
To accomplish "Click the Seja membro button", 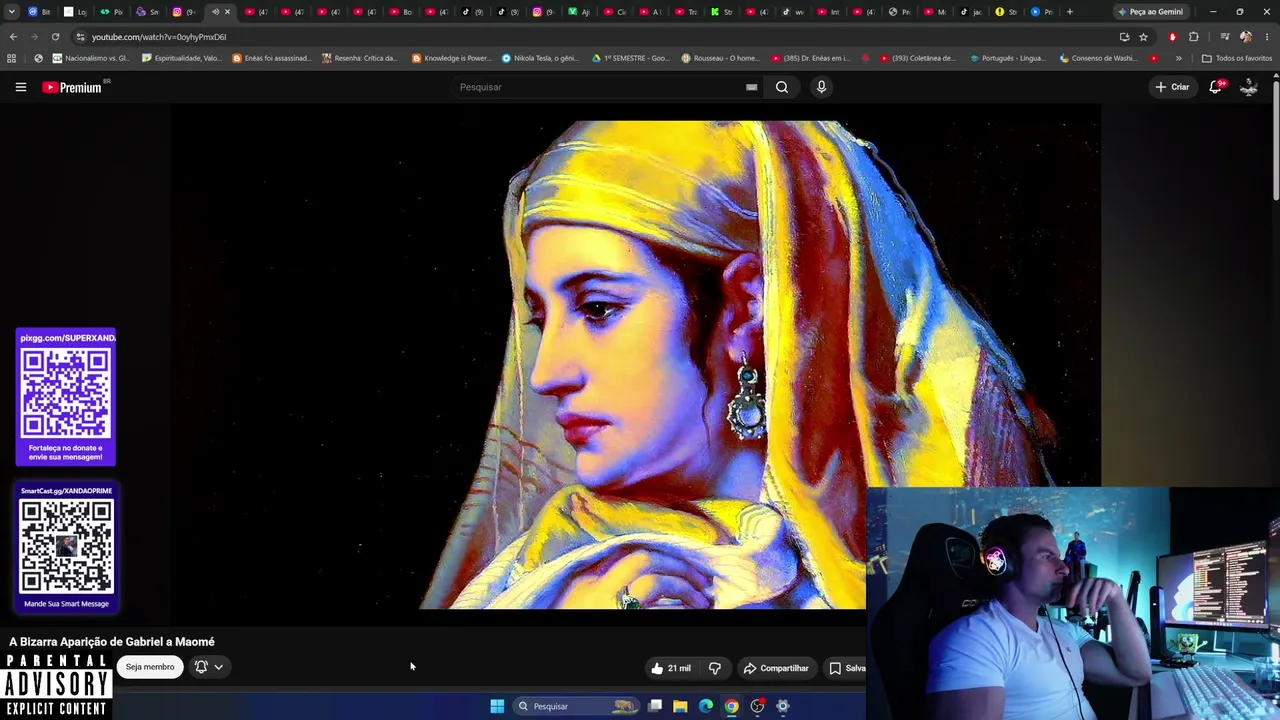I will [150, 667].
